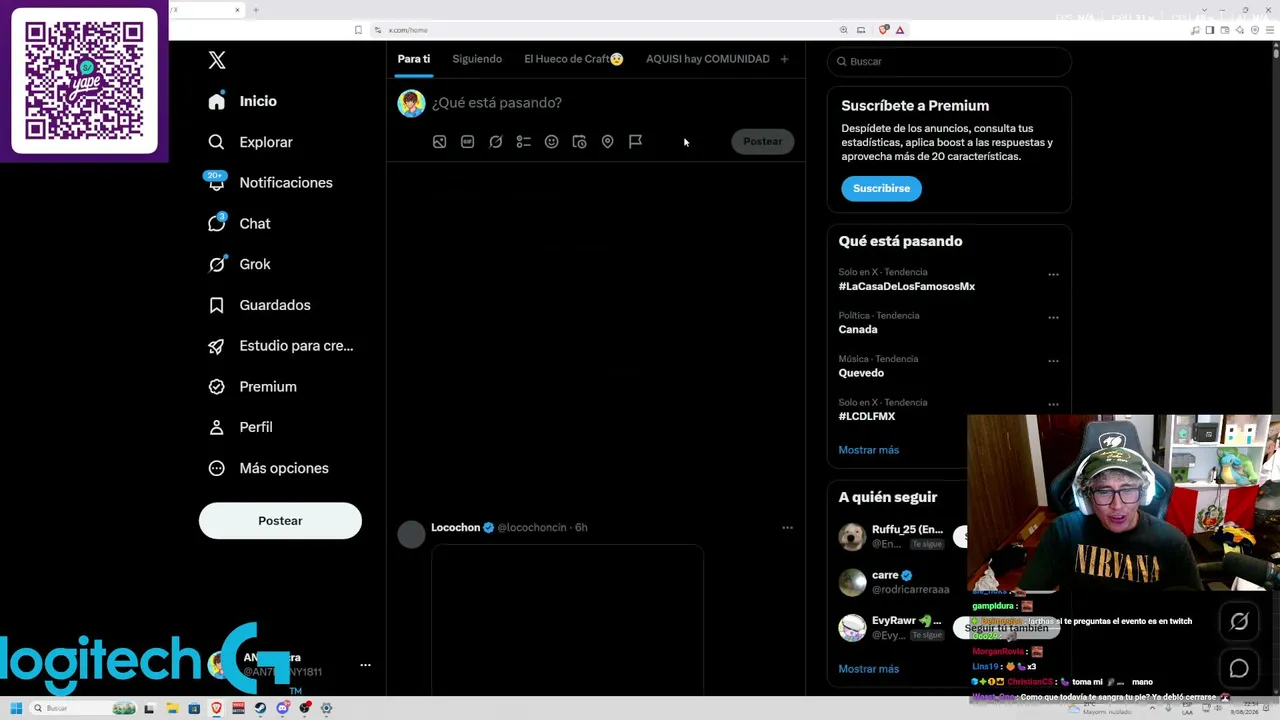Open Steam from the taskbar
Viewport: 1280px width, 720px height.
pos(260,709)
